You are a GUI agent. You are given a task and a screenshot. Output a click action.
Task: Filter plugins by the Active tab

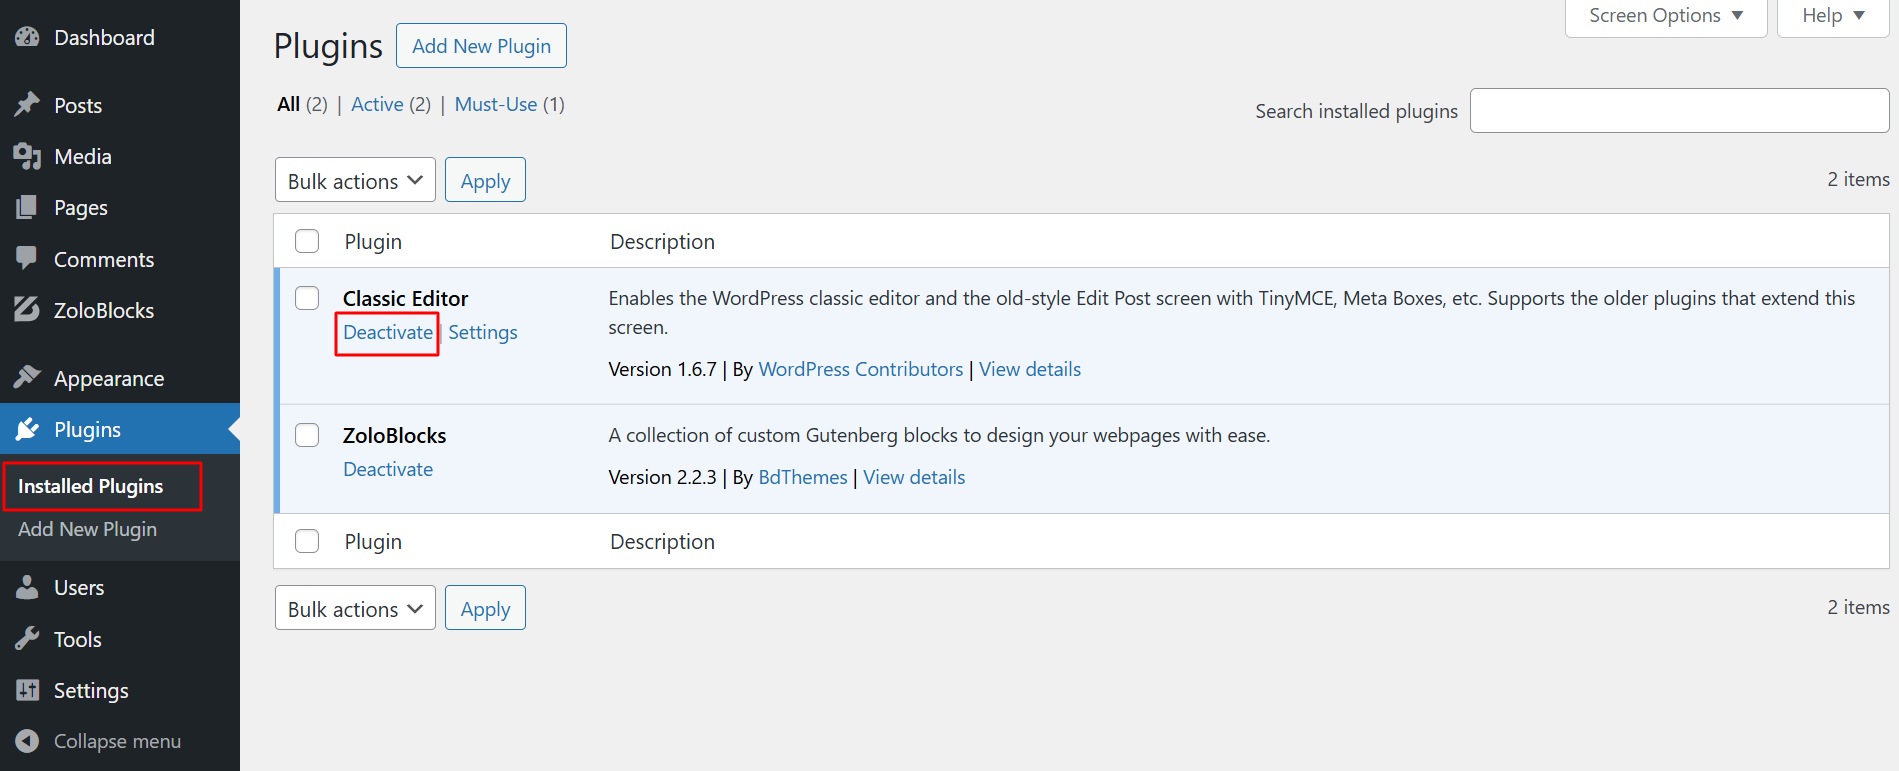tap(377, 104)
